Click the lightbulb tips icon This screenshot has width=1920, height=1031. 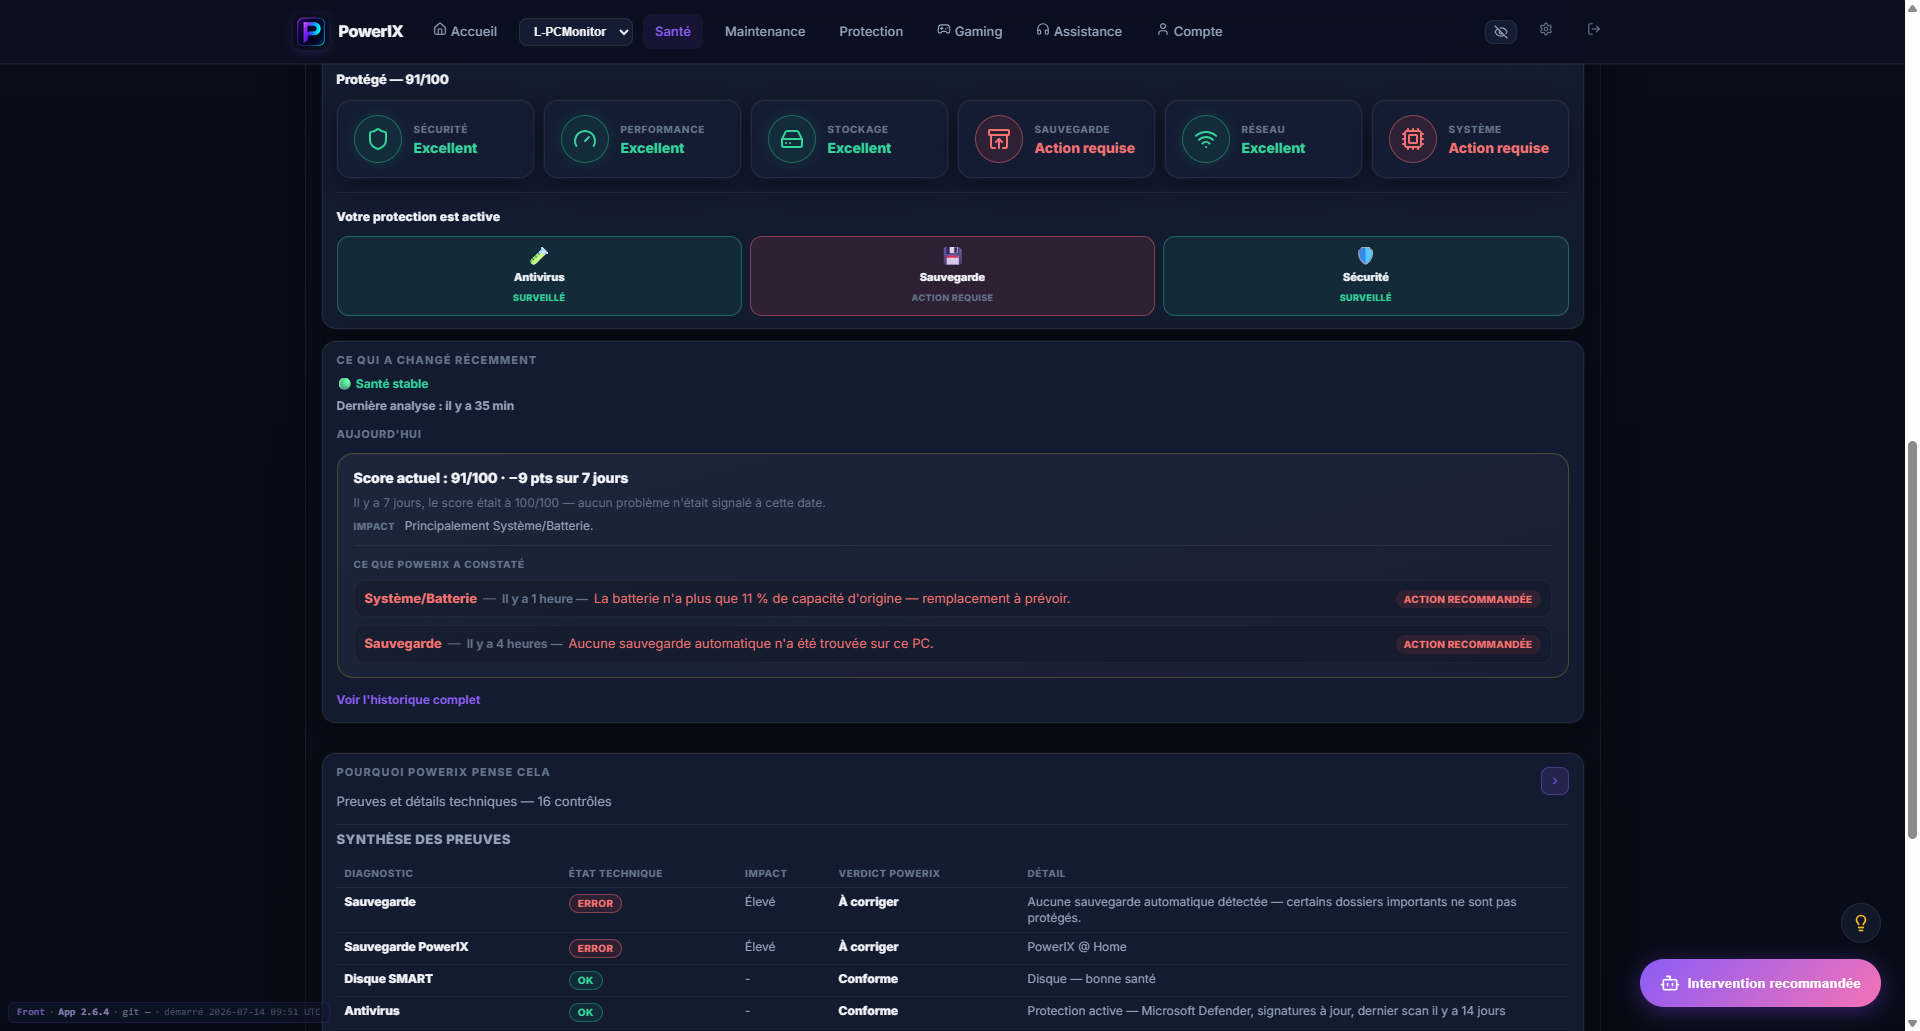1860,923
